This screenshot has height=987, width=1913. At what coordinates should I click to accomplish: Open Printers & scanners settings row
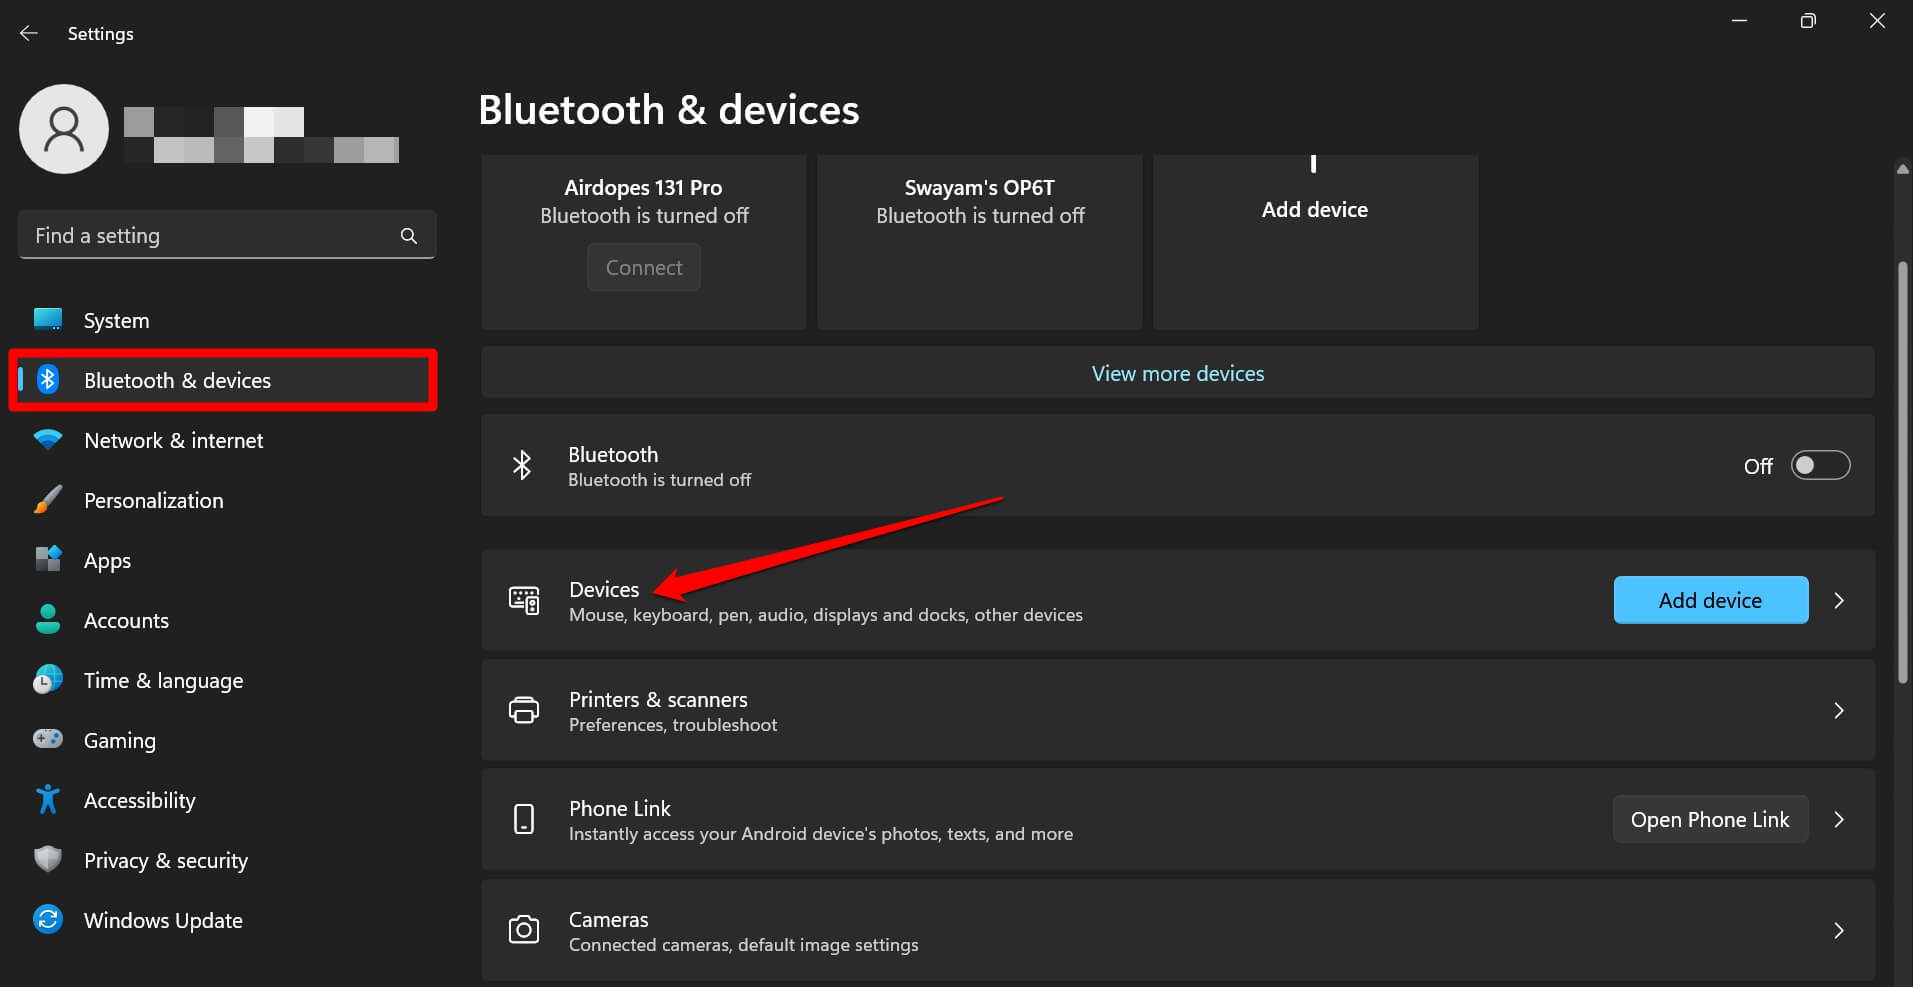pos(1177,710)
